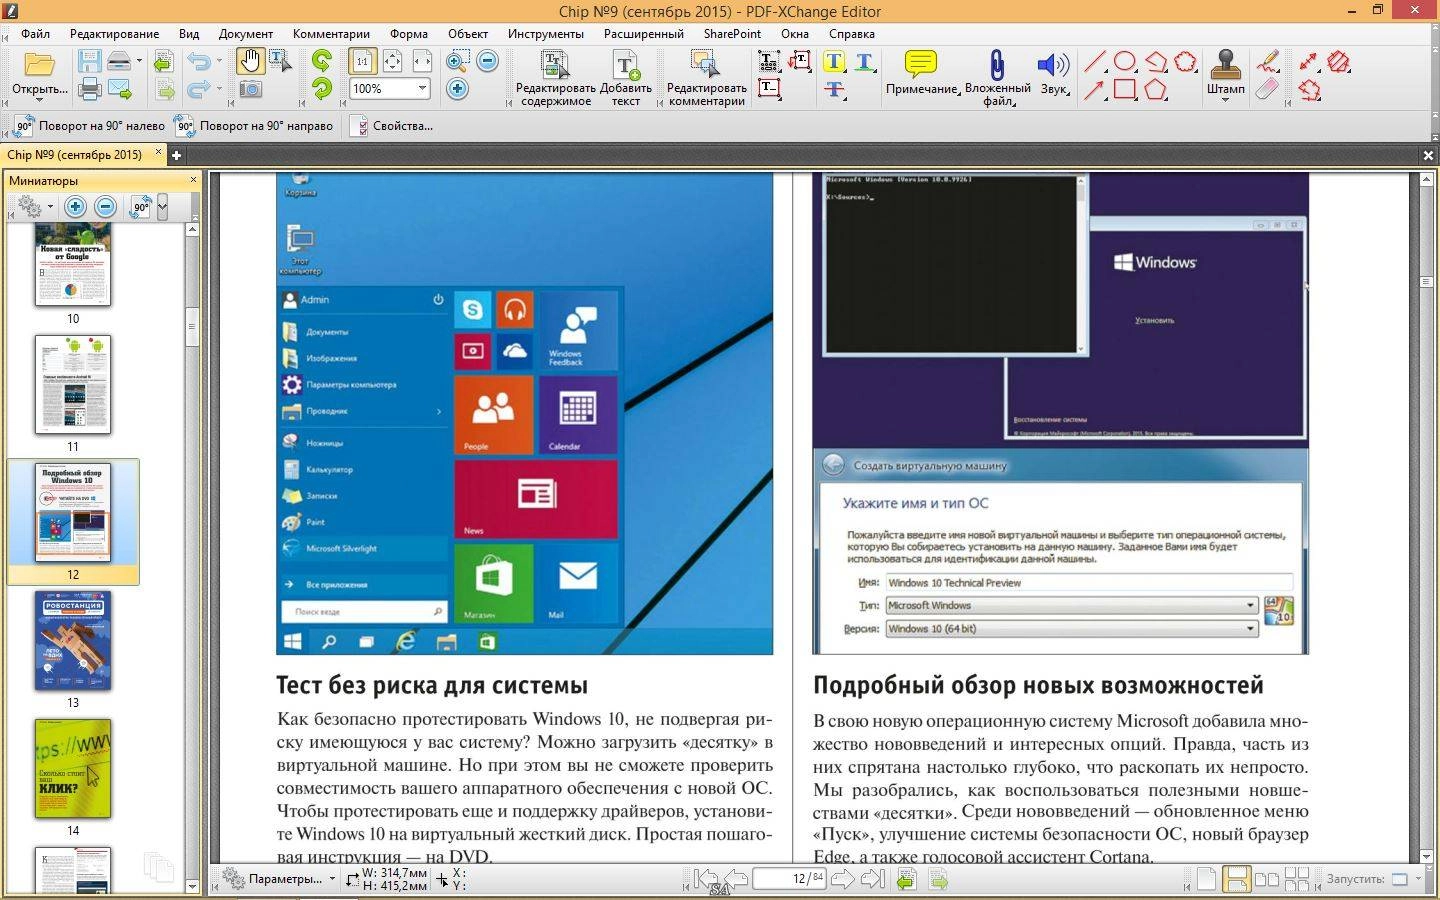Open the Document (Документ) menu

246,33
